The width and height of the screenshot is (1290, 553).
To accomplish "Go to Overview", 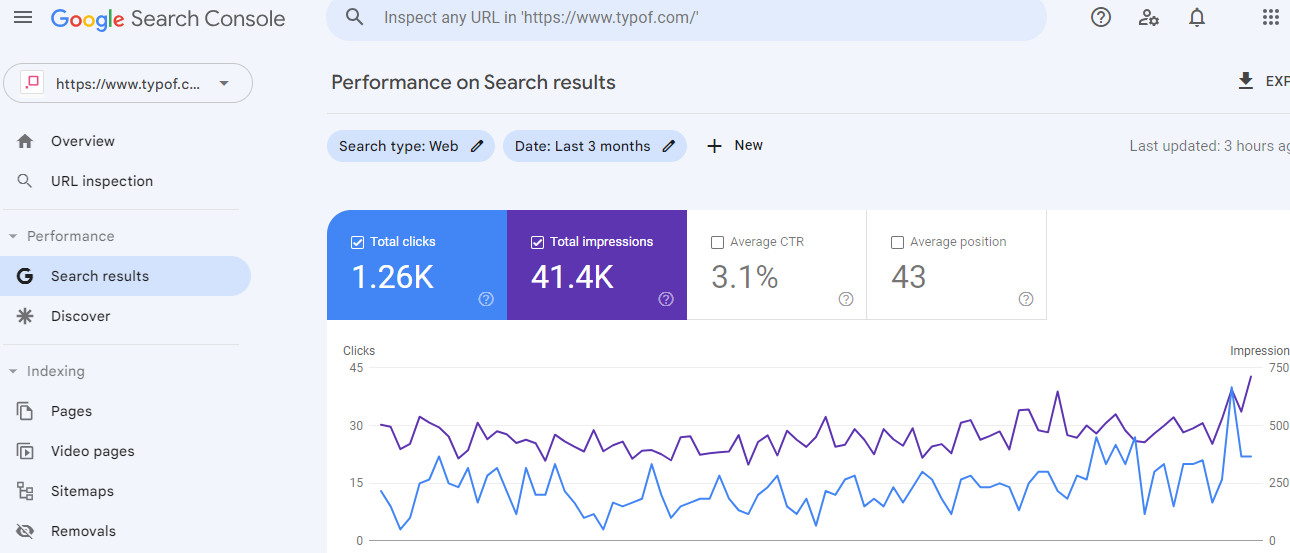I will tap(125, 141).
